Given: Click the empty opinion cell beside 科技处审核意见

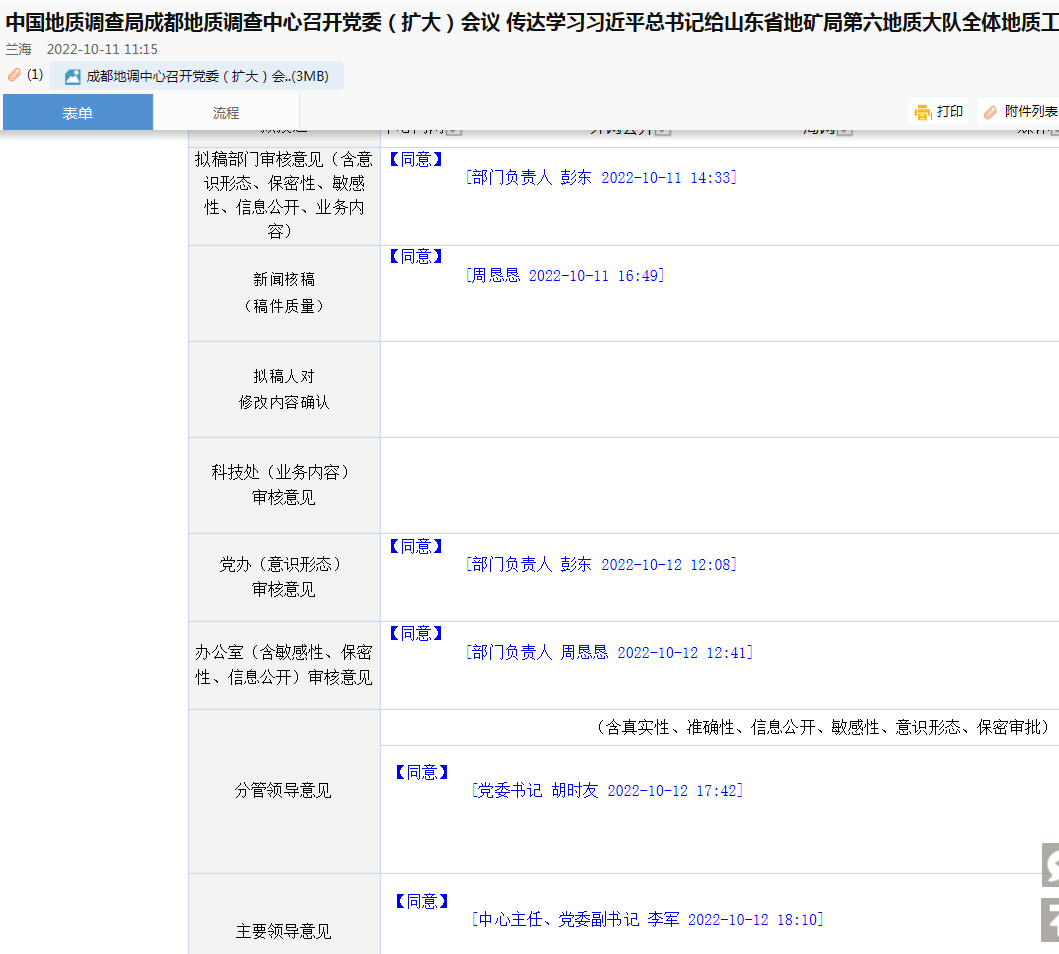Looking at the screenshot, I should point(720,485).
